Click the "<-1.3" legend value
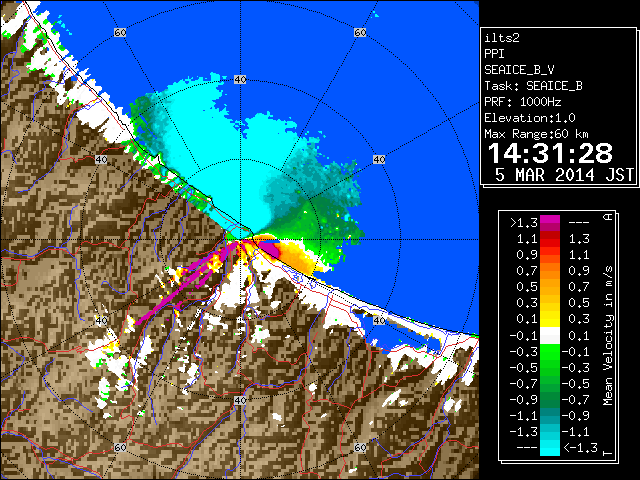This screenshot has height=480, width=640. 580,447
